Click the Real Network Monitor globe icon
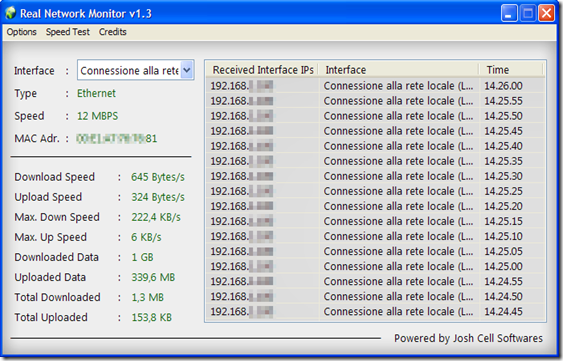 point(10,13)
